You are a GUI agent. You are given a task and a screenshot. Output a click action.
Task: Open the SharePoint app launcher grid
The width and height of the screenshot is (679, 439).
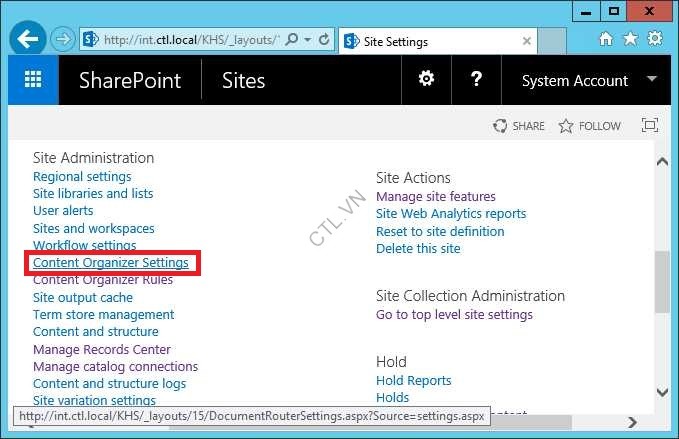tap(33, 80)
